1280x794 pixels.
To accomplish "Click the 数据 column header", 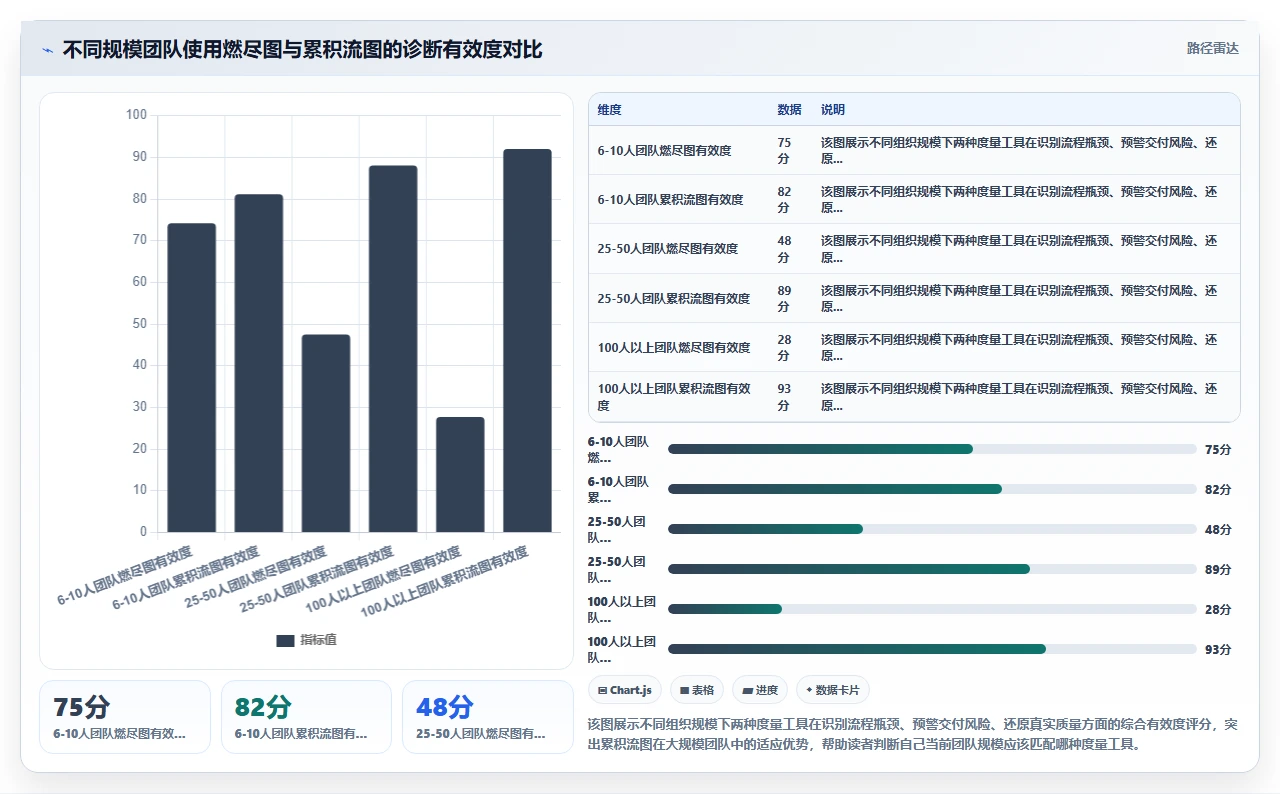I will (789, 110).
